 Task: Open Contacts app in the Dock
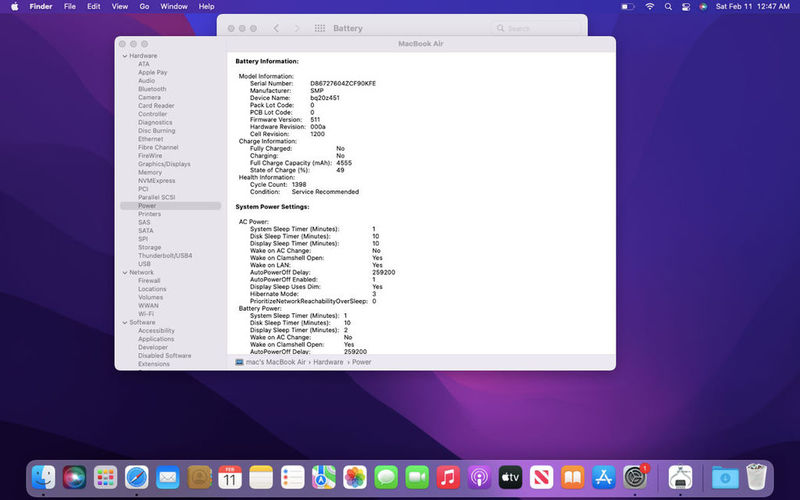pyautogui.click(x=199, y=478)
